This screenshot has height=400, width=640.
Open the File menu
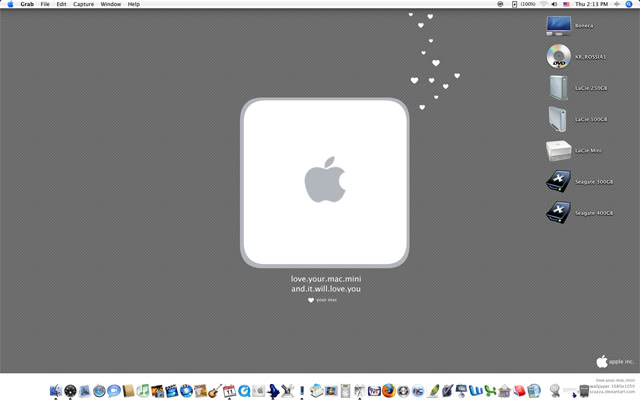[x=45, y=4]
